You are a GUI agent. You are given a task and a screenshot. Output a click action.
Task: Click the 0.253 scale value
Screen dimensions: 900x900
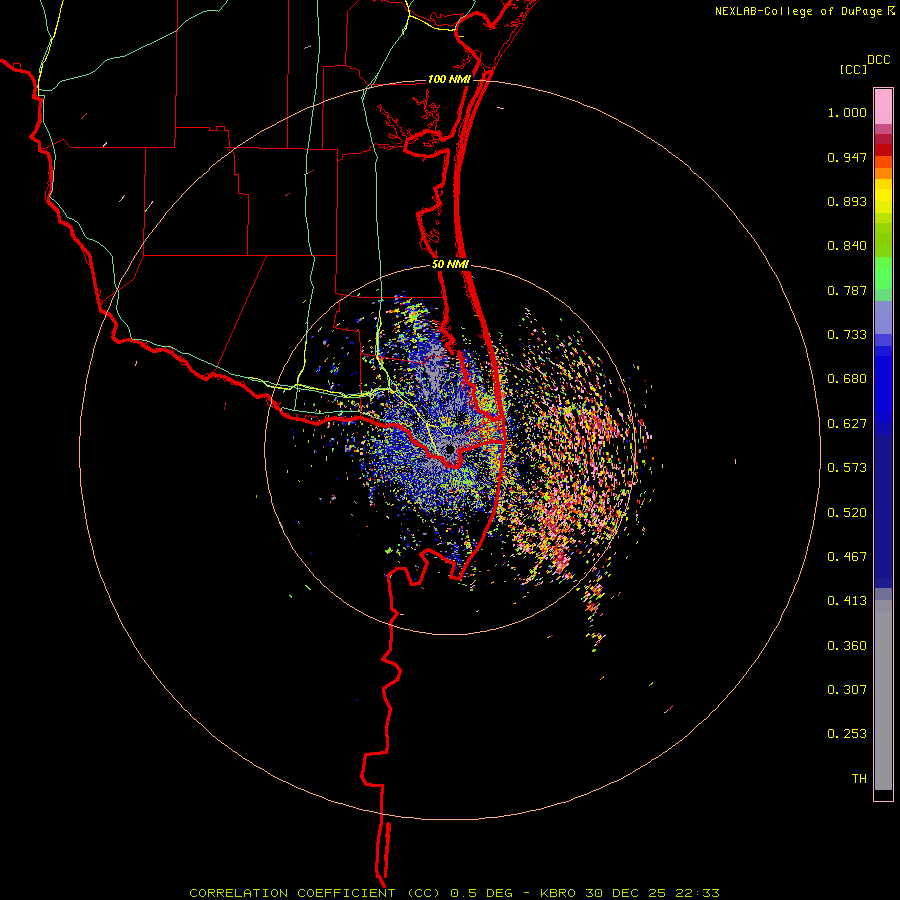[847, 734]
